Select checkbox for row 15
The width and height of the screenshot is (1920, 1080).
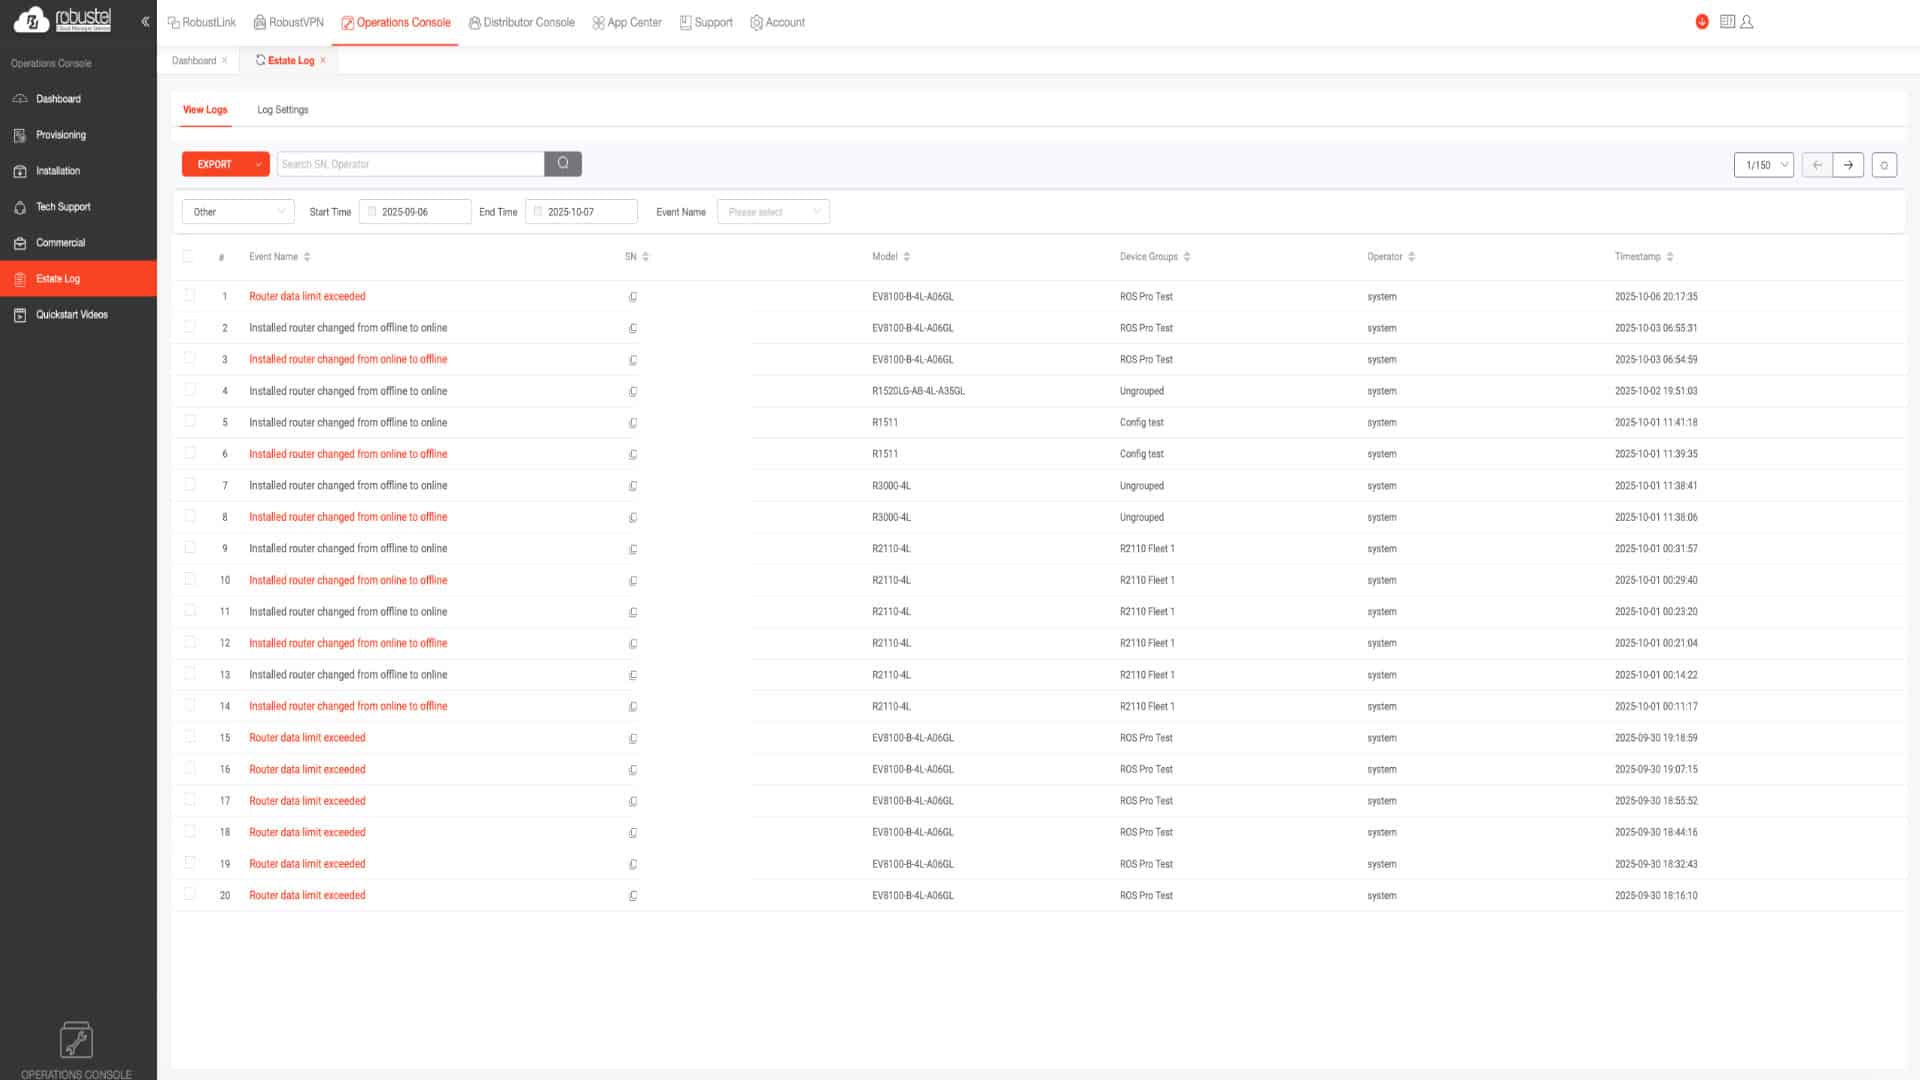190,737
